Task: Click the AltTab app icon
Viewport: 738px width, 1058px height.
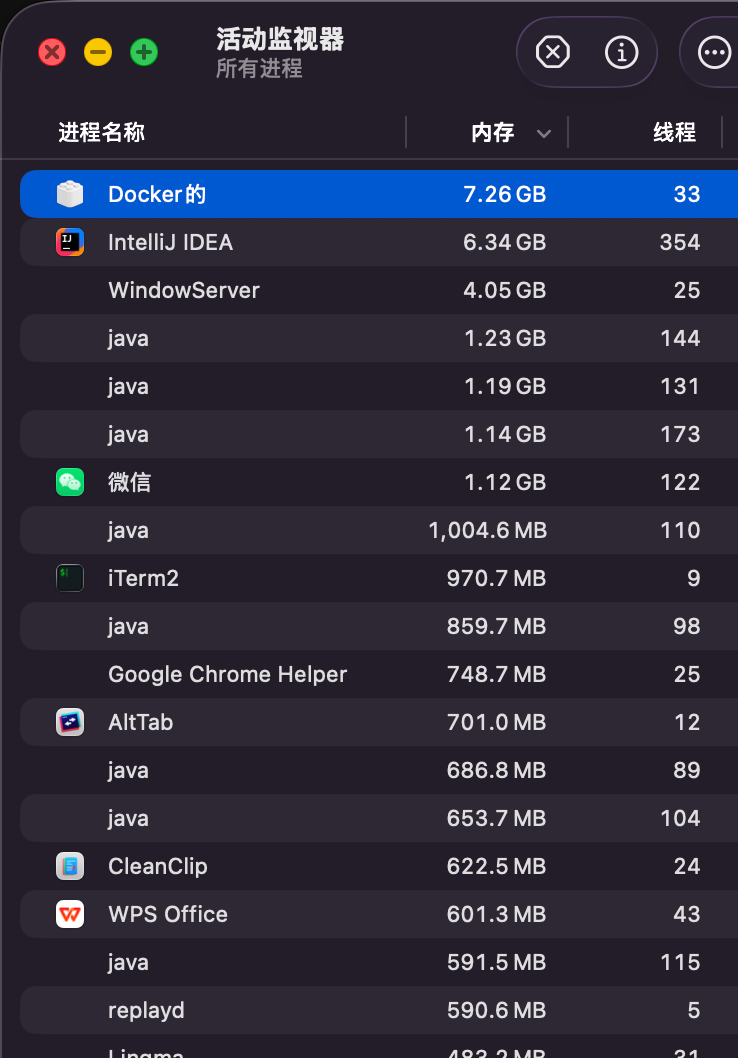Action: click(x=70, y=722)
